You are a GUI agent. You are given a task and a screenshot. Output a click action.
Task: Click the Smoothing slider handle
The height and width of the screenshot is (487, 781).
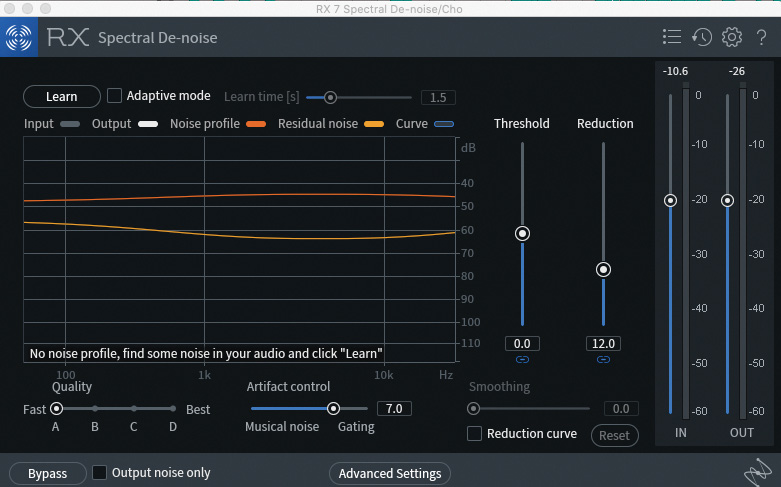(473, 409)
